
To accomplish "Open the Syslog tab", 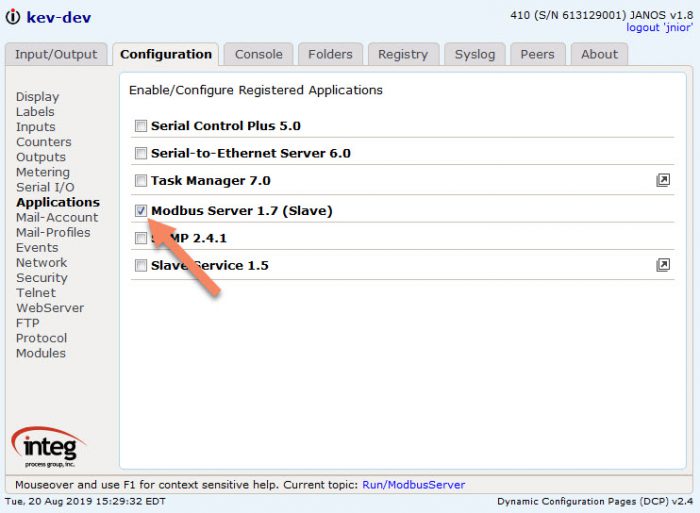I will pos(475,54).
